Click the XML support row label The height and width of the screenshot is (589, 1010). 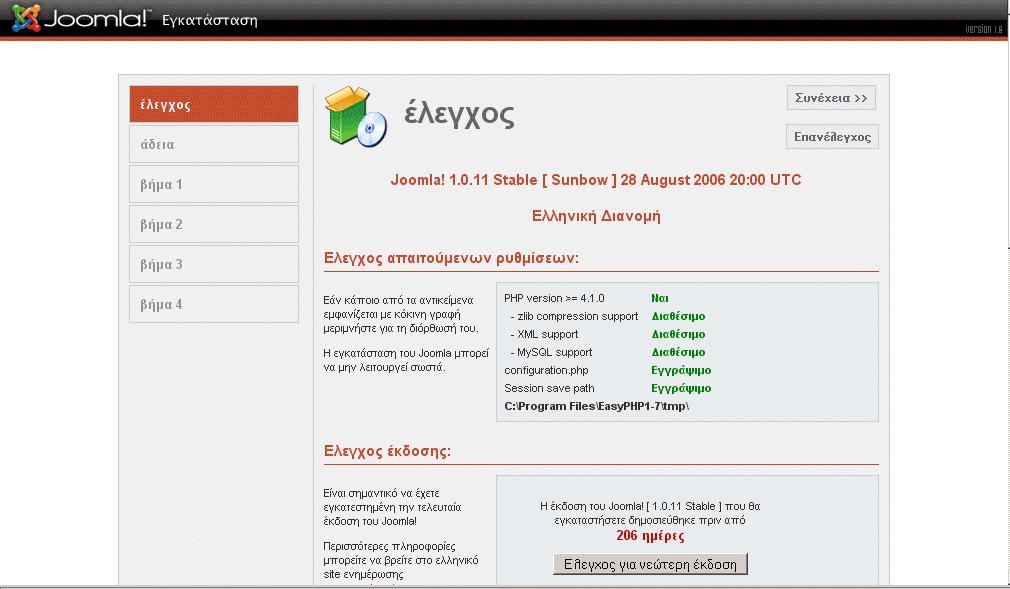(x=544, y=334)
